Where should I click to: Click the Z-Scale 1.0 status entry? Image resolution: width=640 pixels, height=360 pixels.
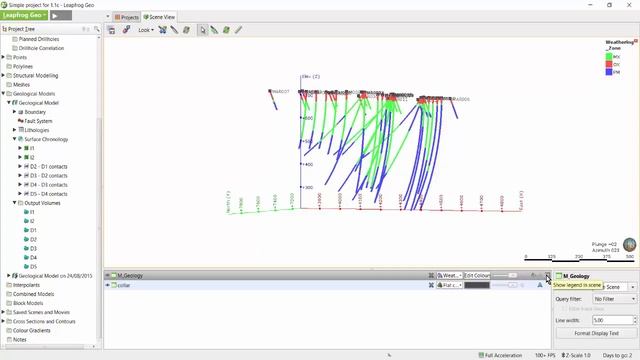[576, 355]
